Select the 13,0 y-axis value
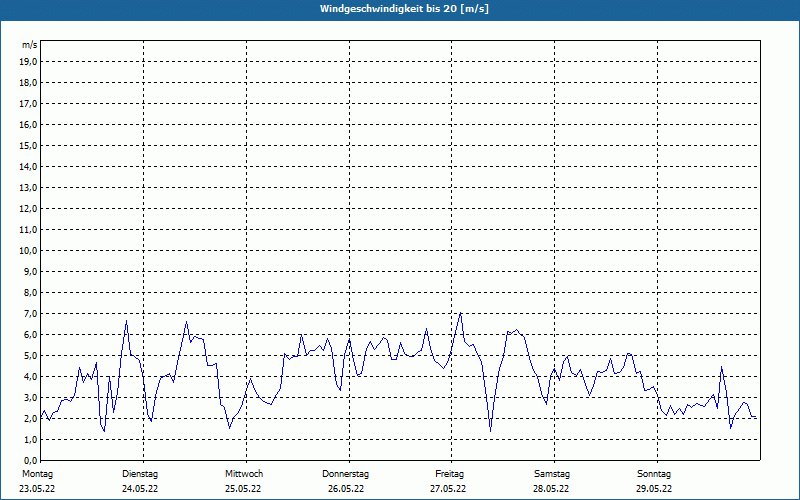The width and height of the screenshot is (800, 500). (x=28, y=187)
